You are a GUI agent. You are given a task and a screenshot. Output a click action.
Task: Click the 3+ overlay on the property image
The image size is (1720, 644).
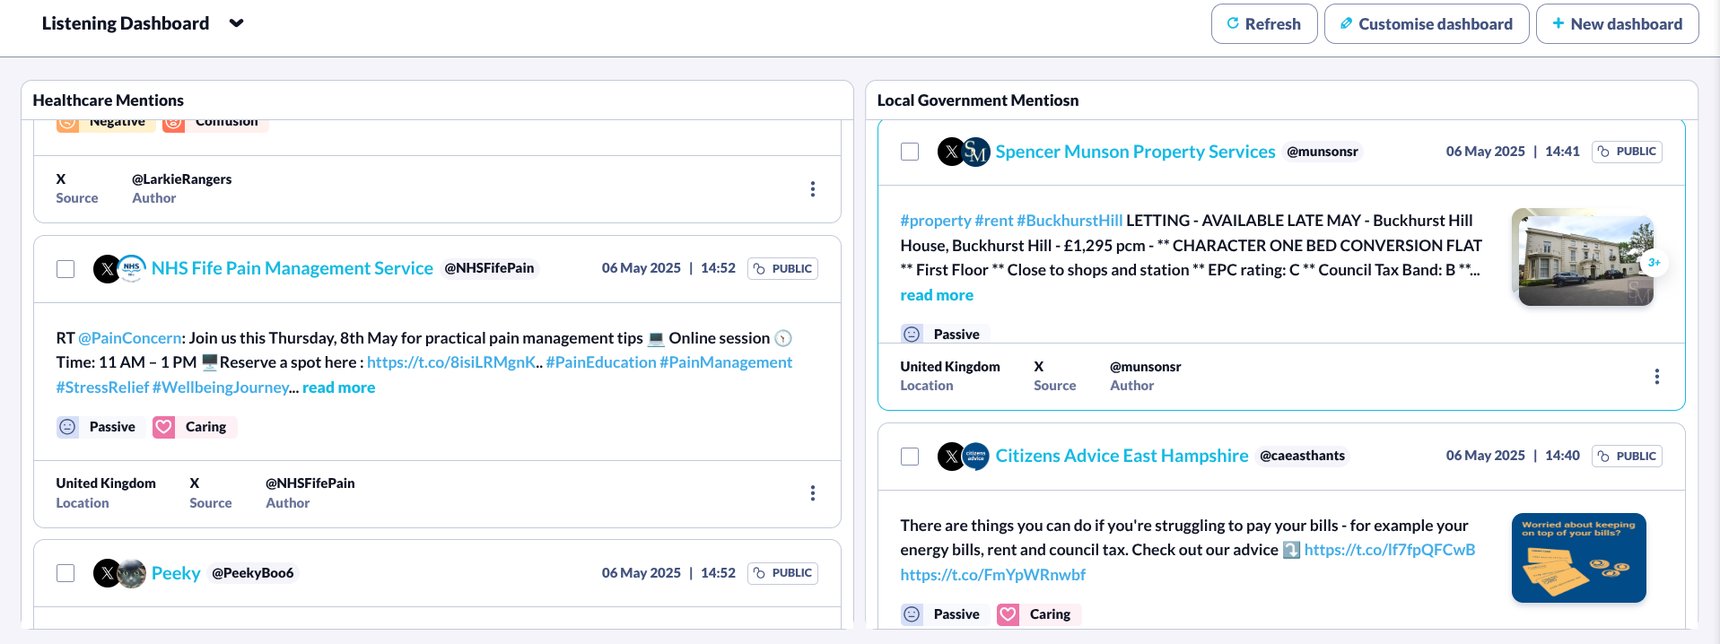click(x=1654, y=262)
